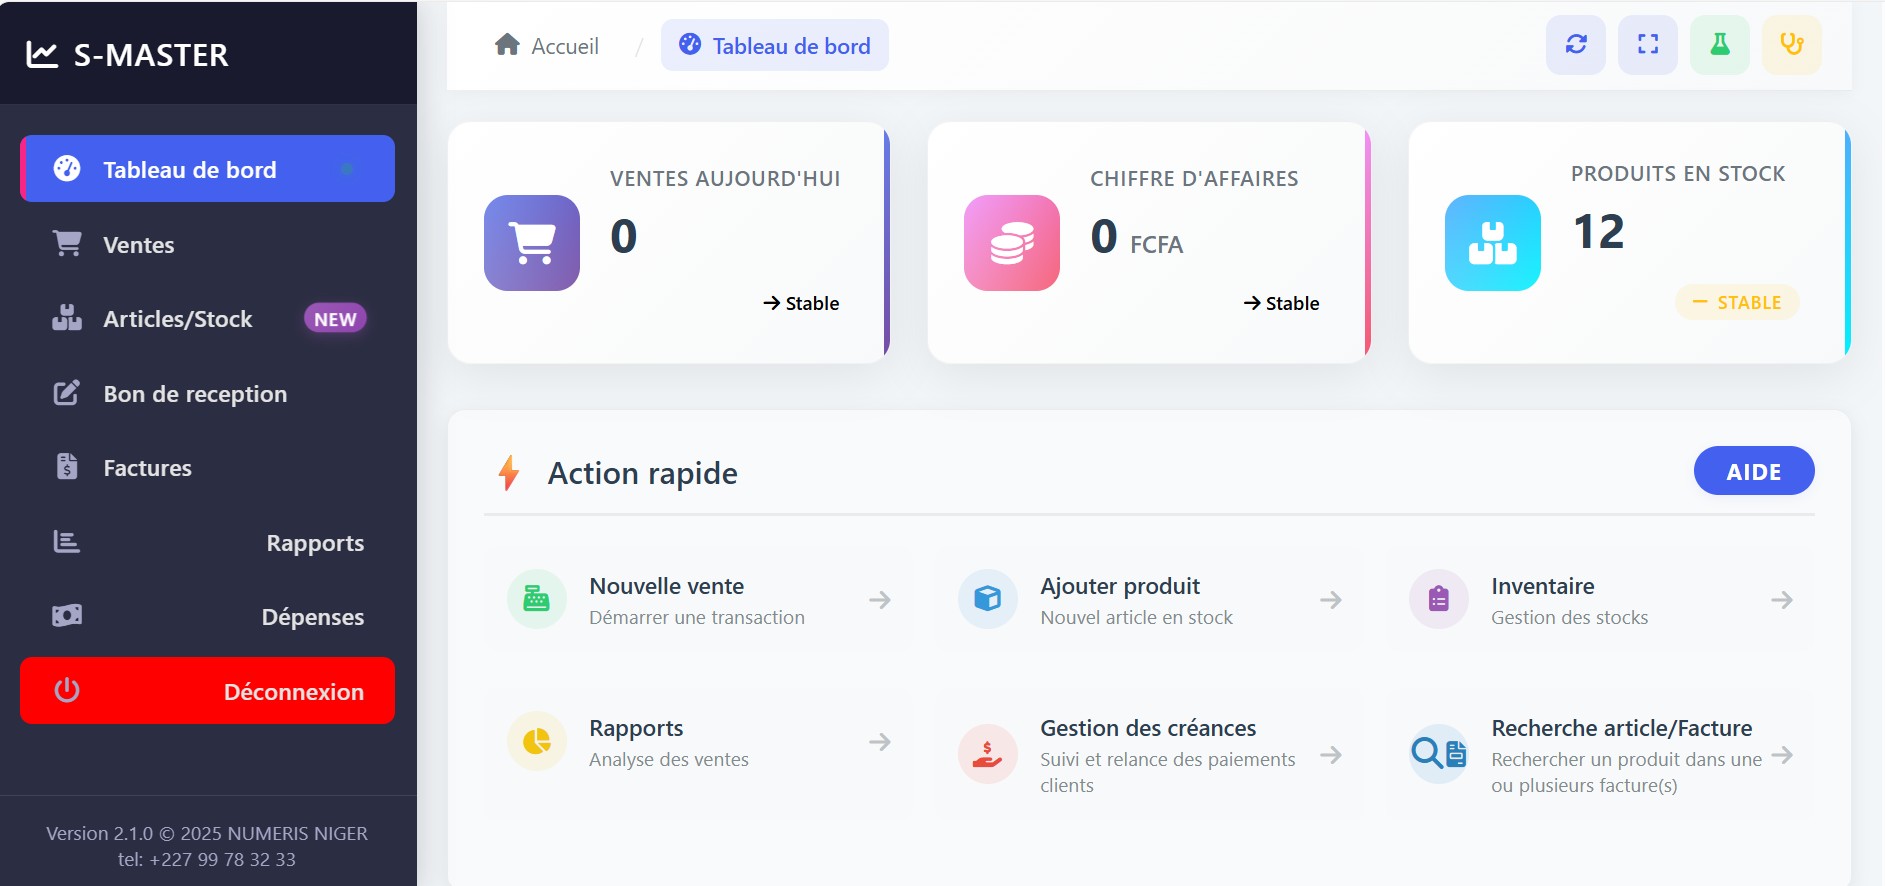1885x886 pixels.
Task: Click the VENTES AUJOURD'HUI card title
Action: 725,179
